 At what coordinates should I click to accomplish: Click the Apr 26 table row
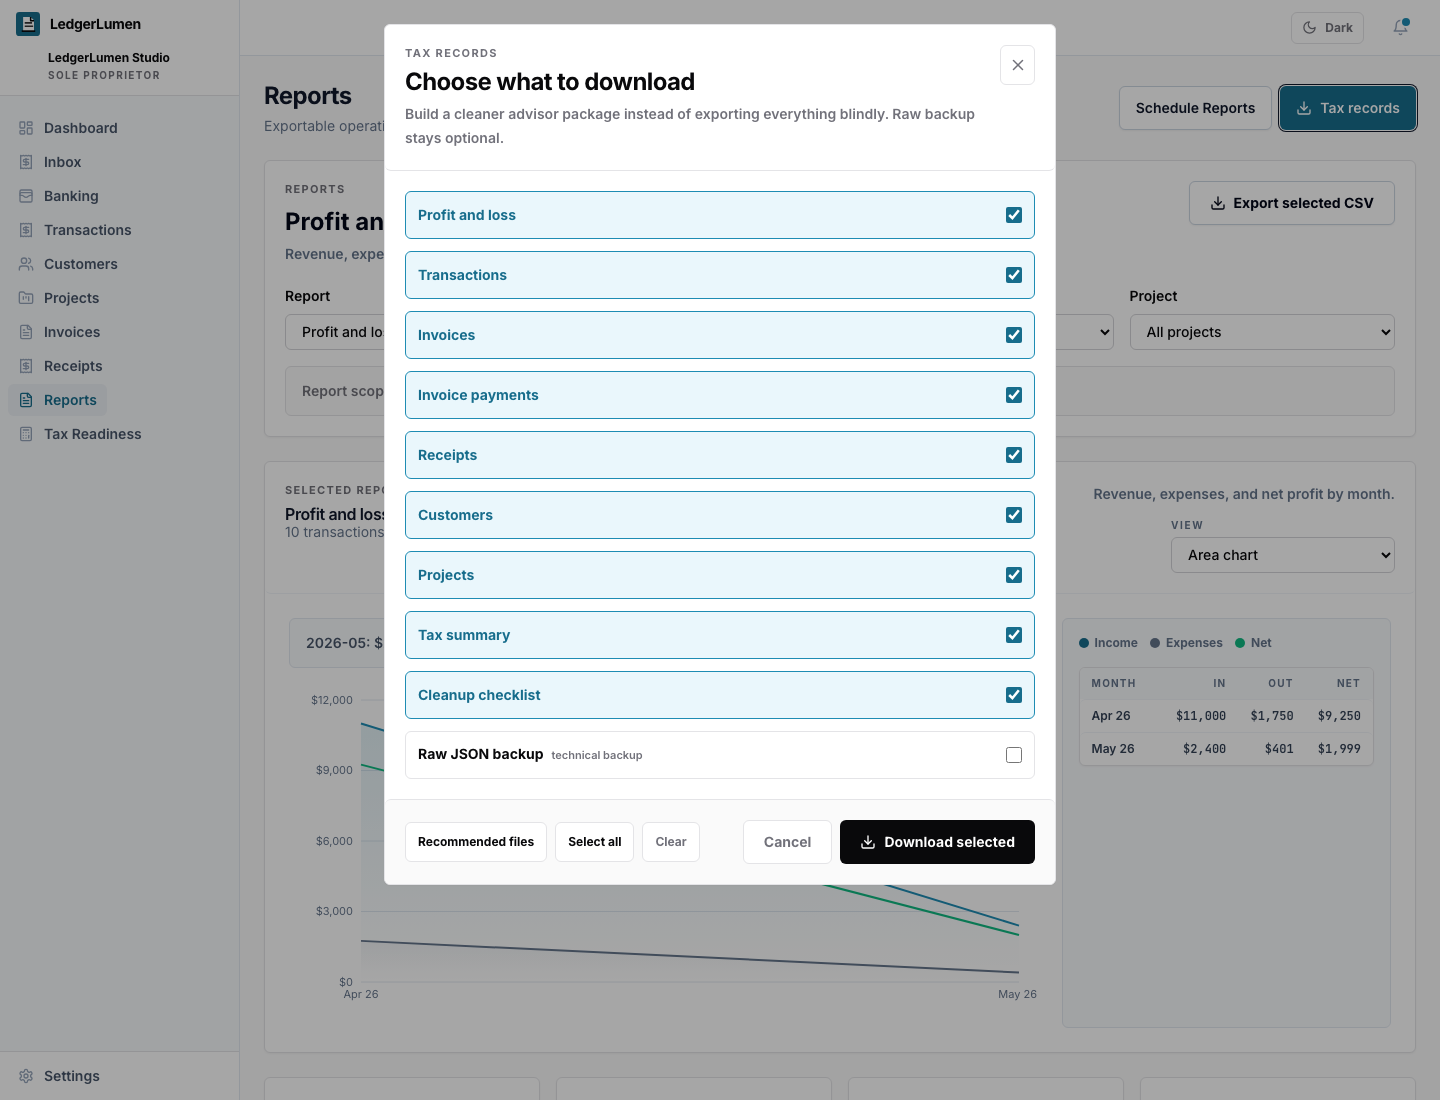1226,716
